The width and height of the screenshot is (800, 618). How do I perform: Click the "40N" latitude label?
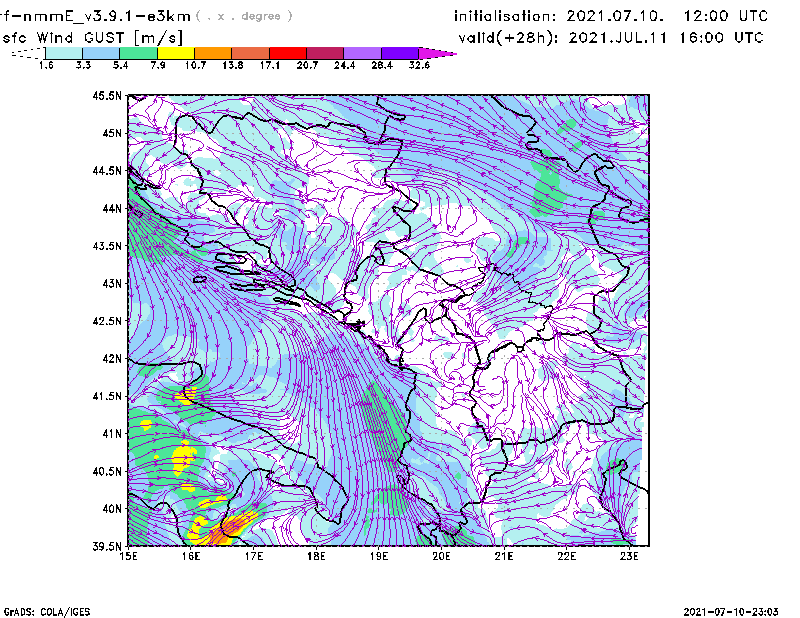click(x=112, y=509)
